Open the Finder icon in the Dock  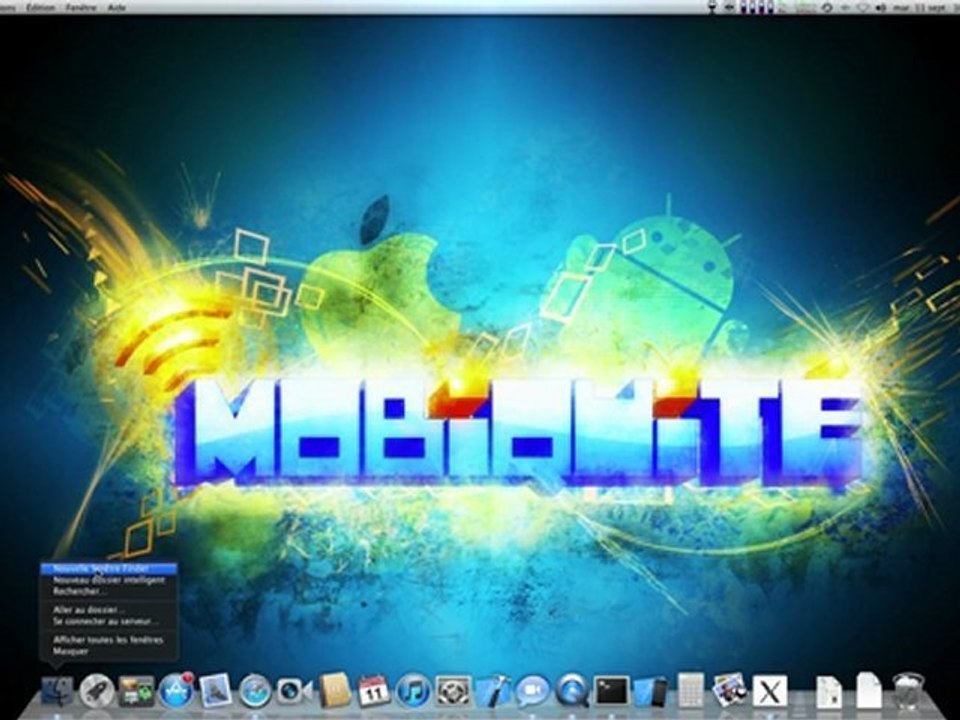(57, 691)
